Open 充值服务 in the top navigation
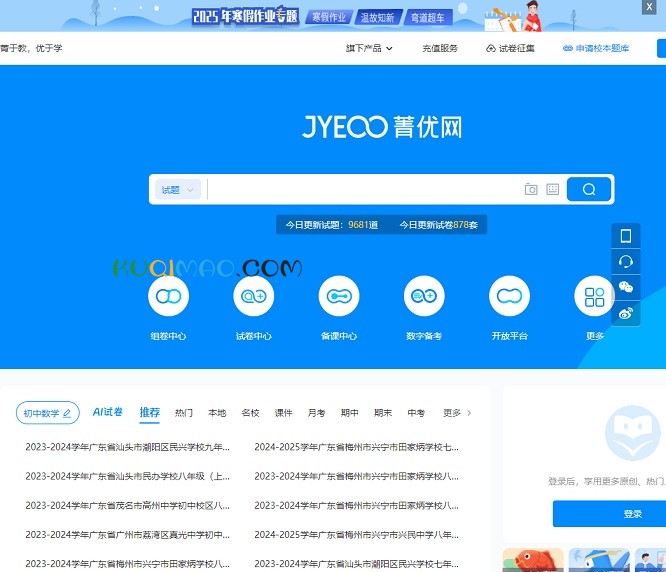The image size is (666, 572). tap(440, 48)
